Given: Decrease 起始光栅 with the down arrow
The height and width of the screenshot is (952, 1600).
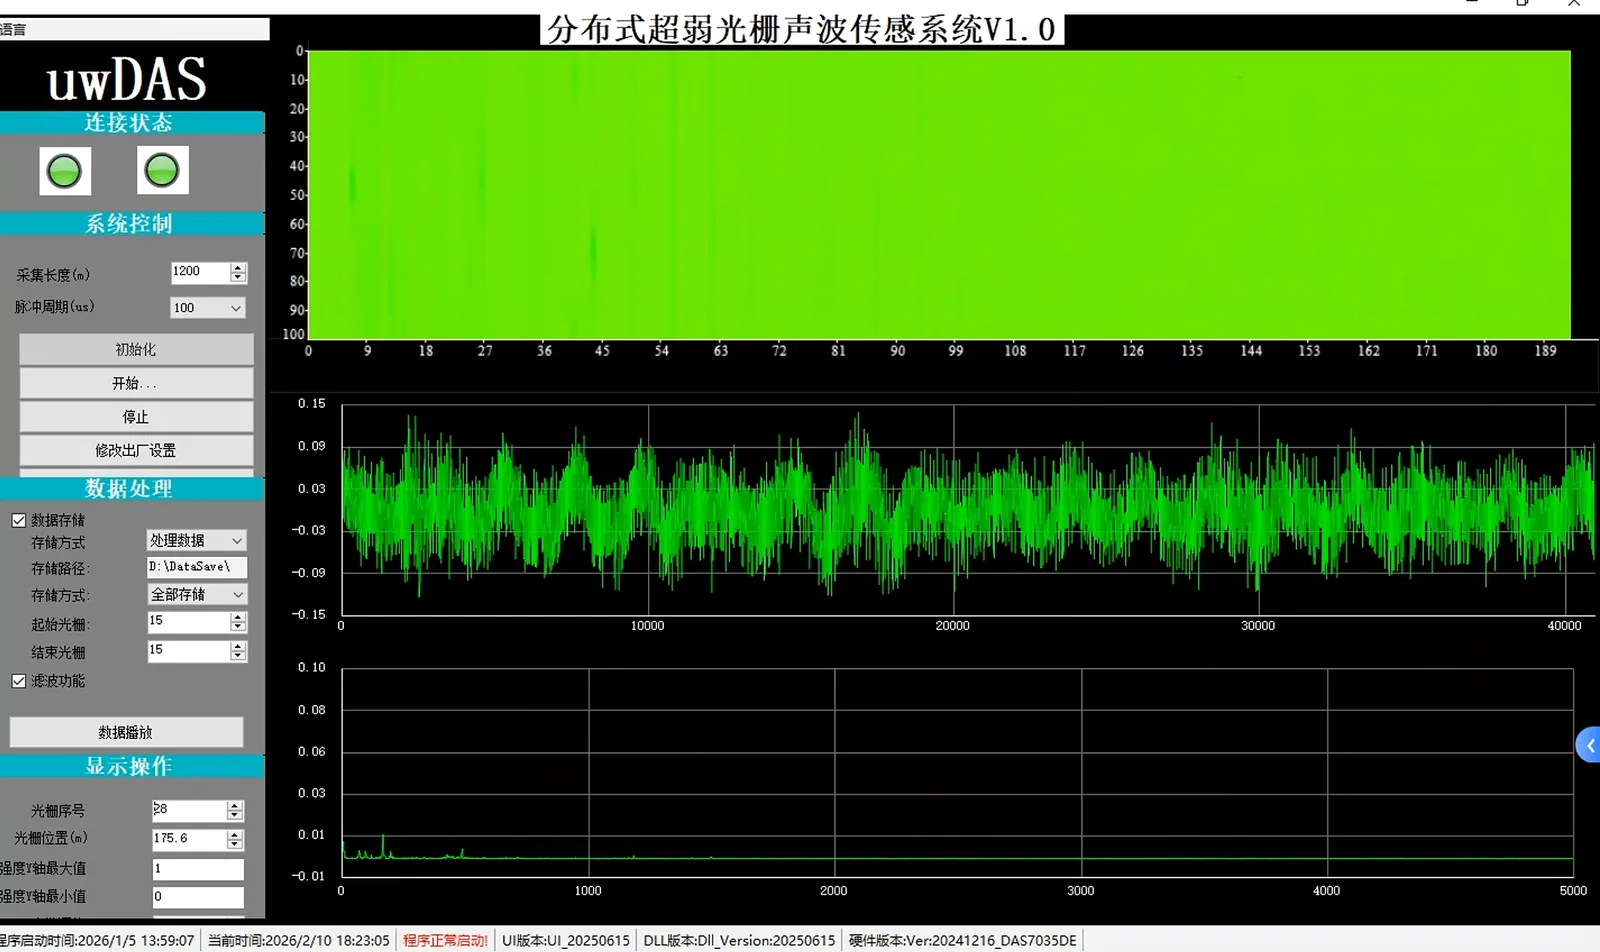Looking at the screenshot, I should pos(238,627).
